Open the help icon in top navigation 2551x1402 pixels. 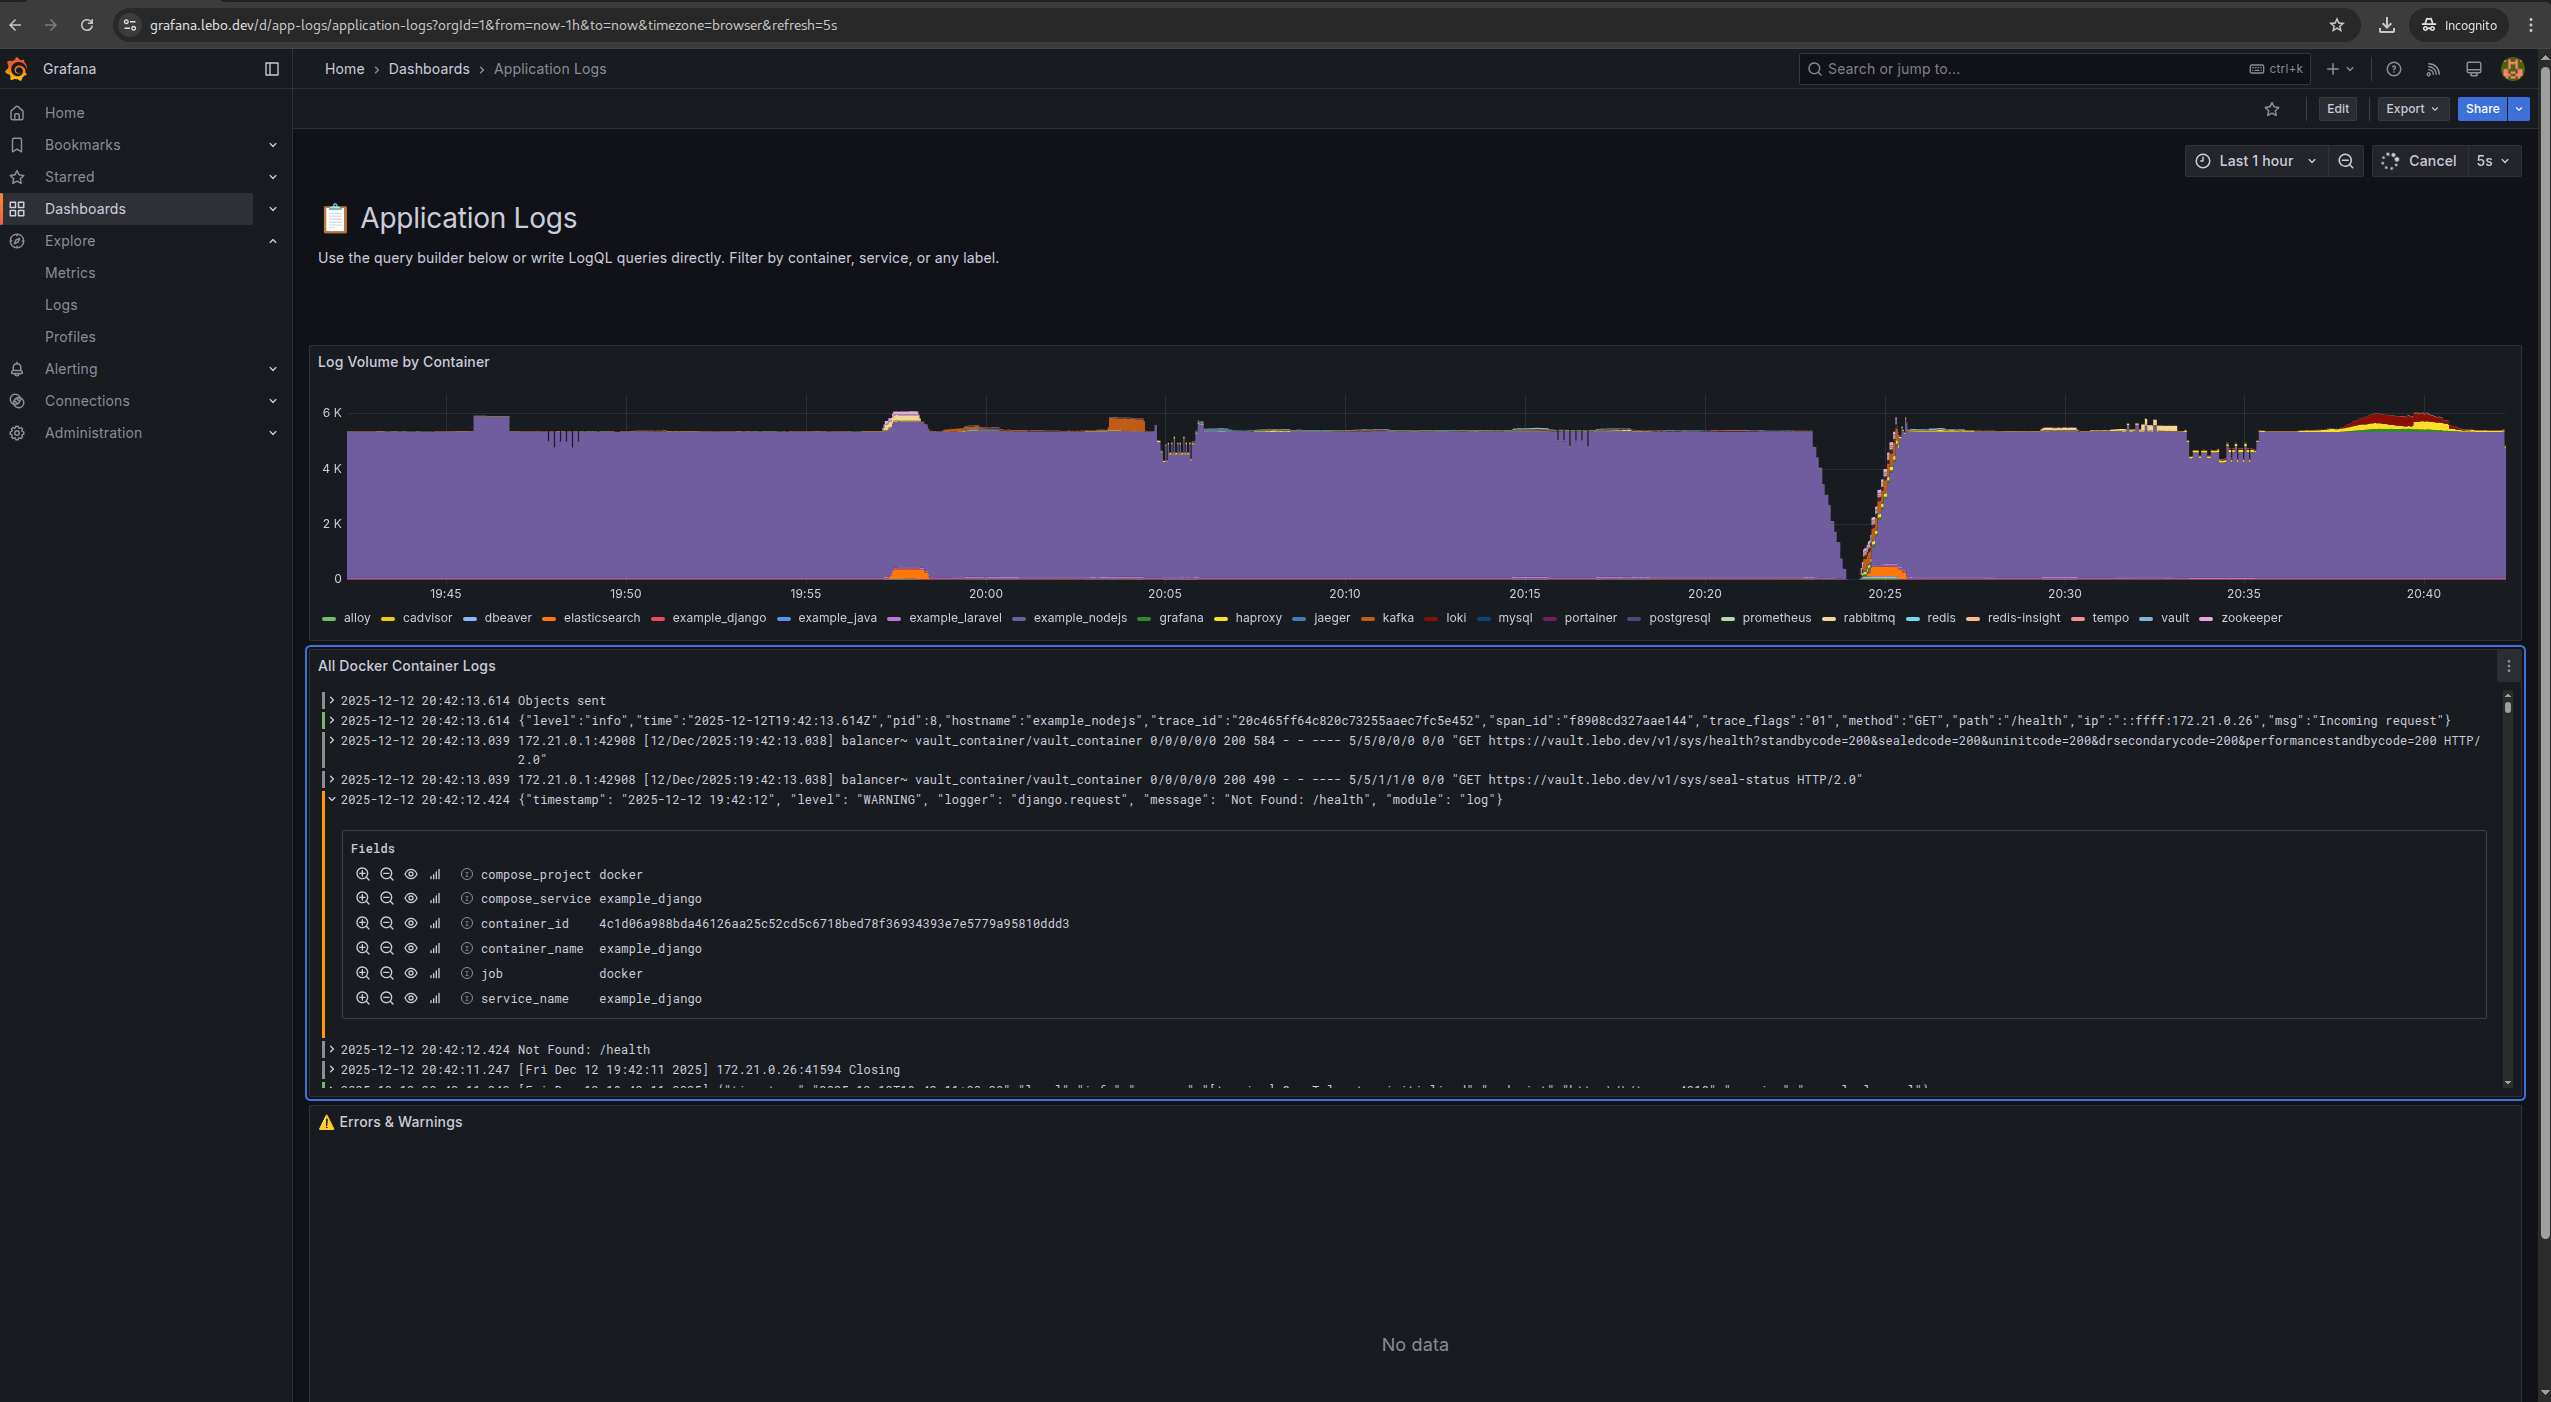point(2392,69)
